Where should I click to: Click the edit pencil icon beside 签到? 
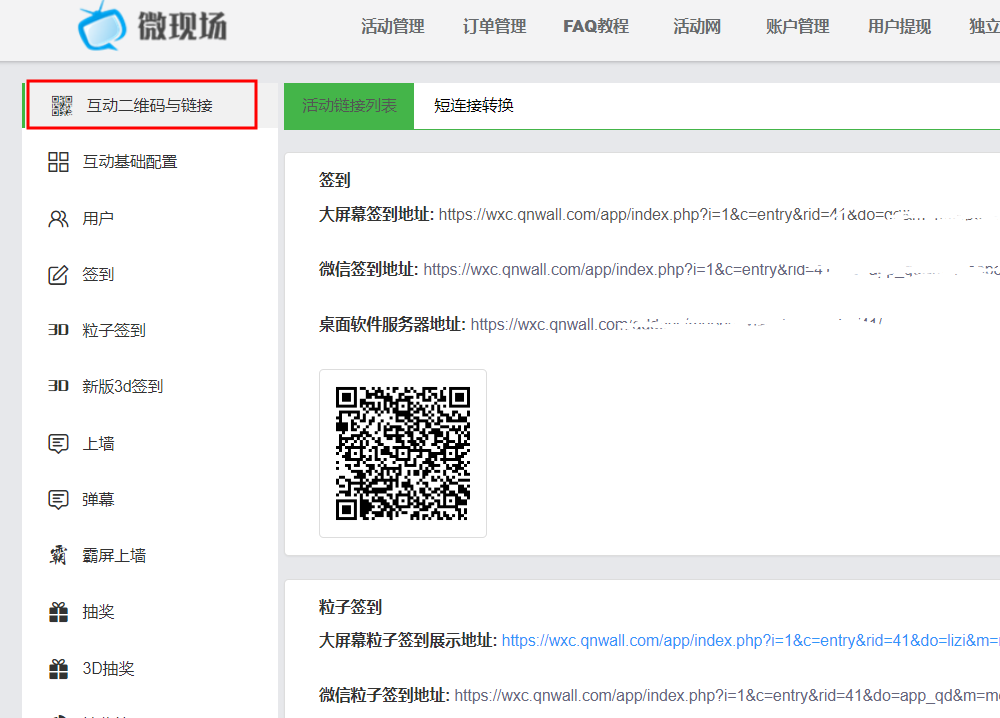pos(58,275)
